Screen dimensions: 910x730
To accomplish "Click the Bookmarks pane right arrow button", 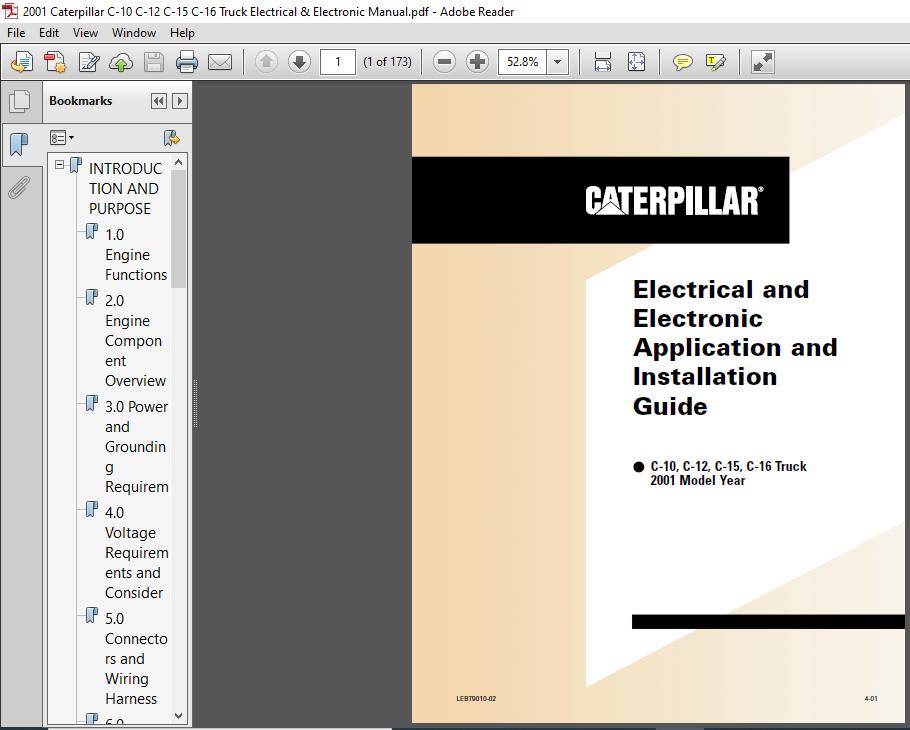I will tap(180, 101).
